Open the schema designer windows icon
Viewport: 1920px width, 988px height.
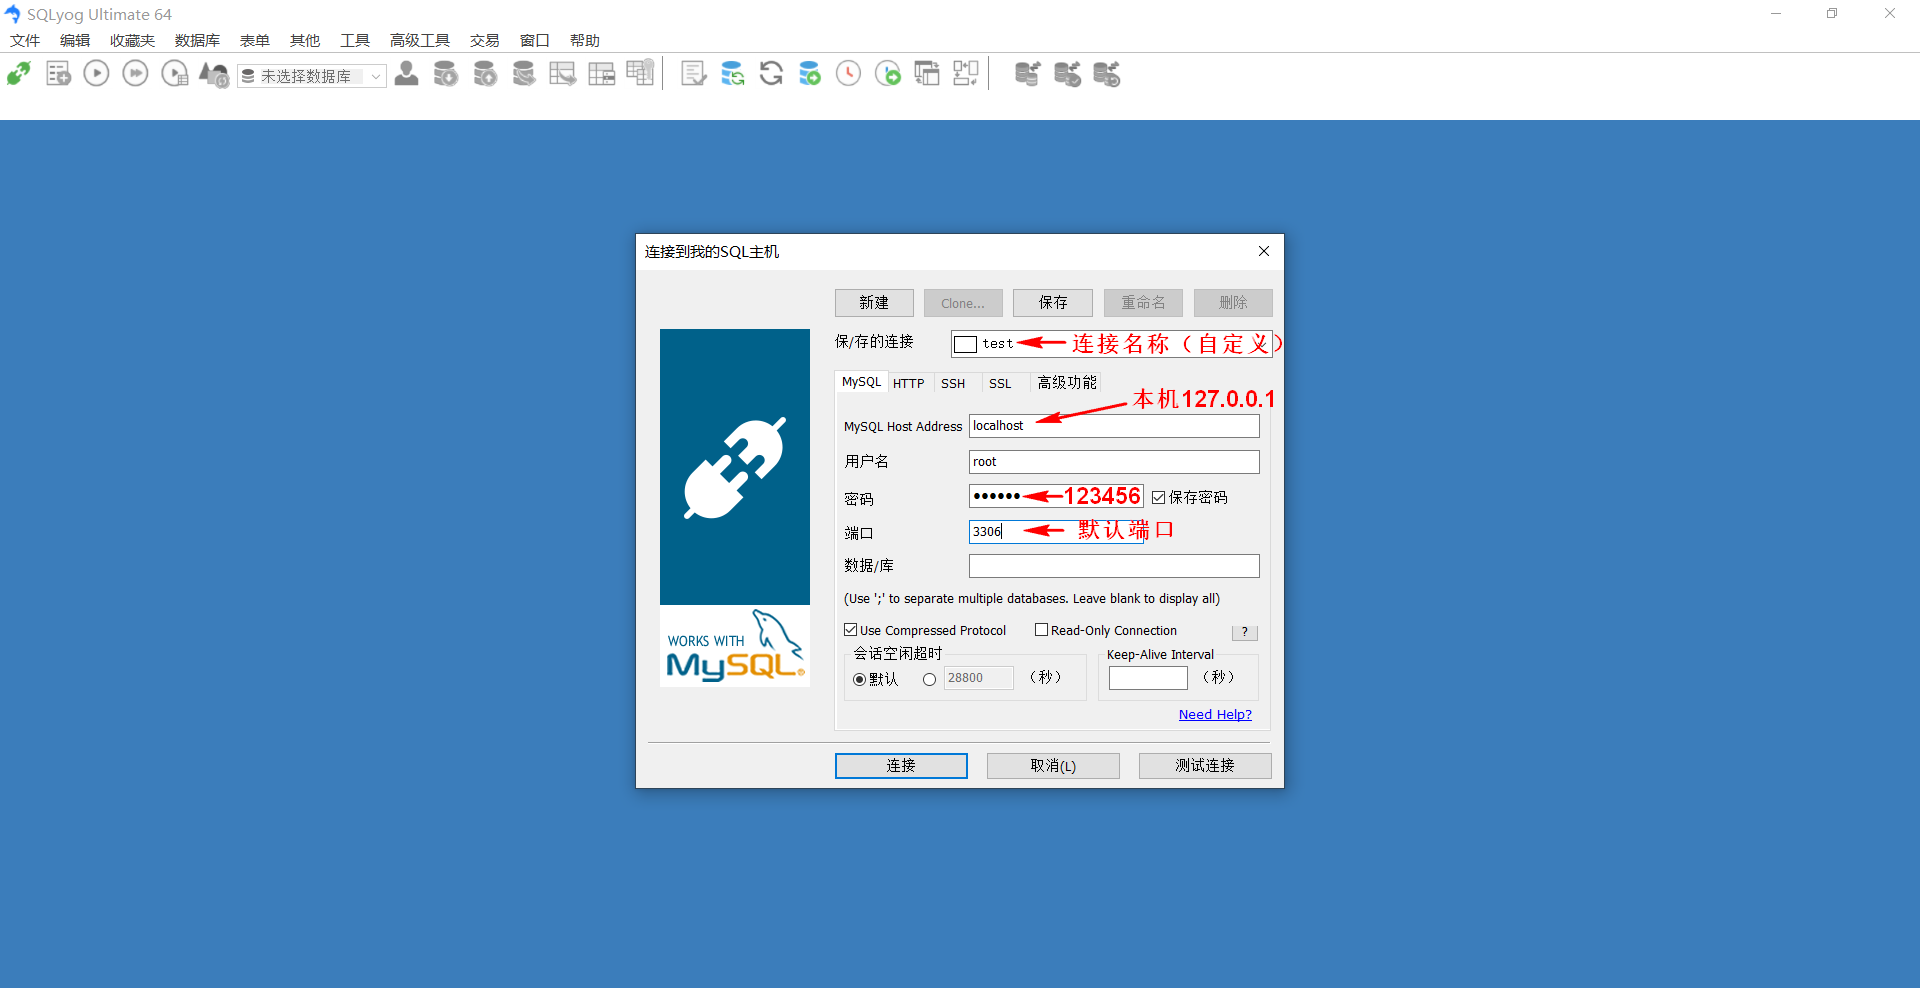click(927, 74)
